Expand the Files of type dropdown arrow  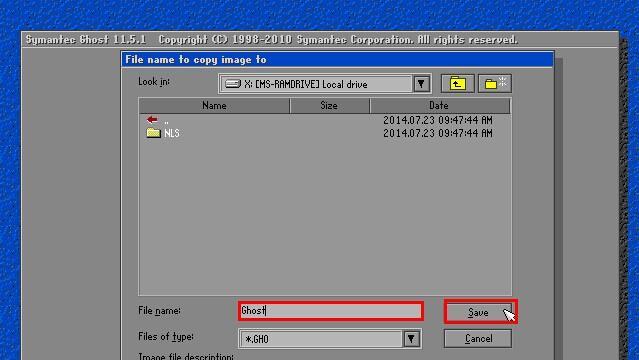click(x=411, y=338)
